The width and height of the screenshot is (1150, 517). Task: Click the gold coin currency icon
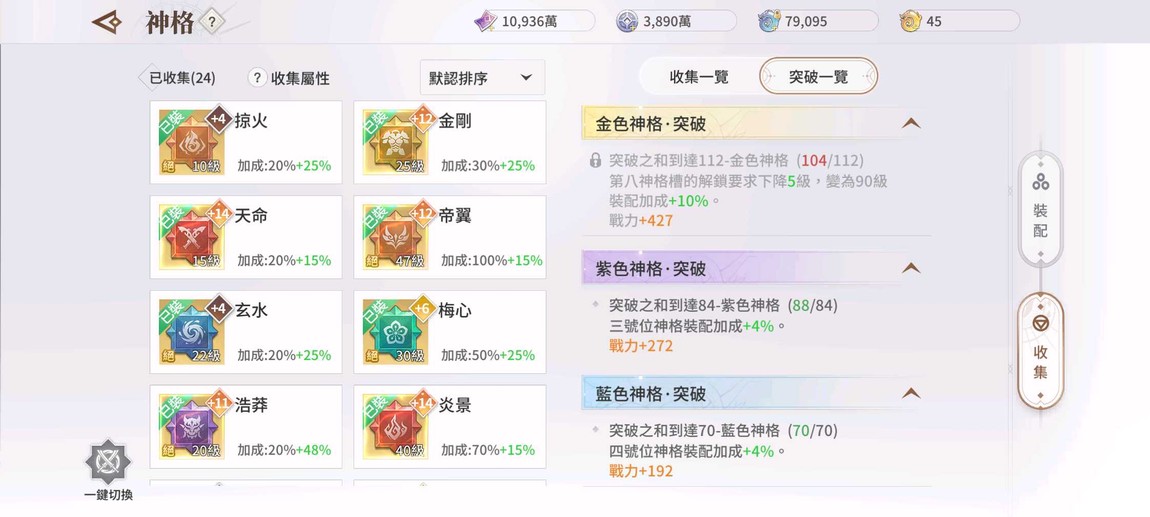click(910, 21)
